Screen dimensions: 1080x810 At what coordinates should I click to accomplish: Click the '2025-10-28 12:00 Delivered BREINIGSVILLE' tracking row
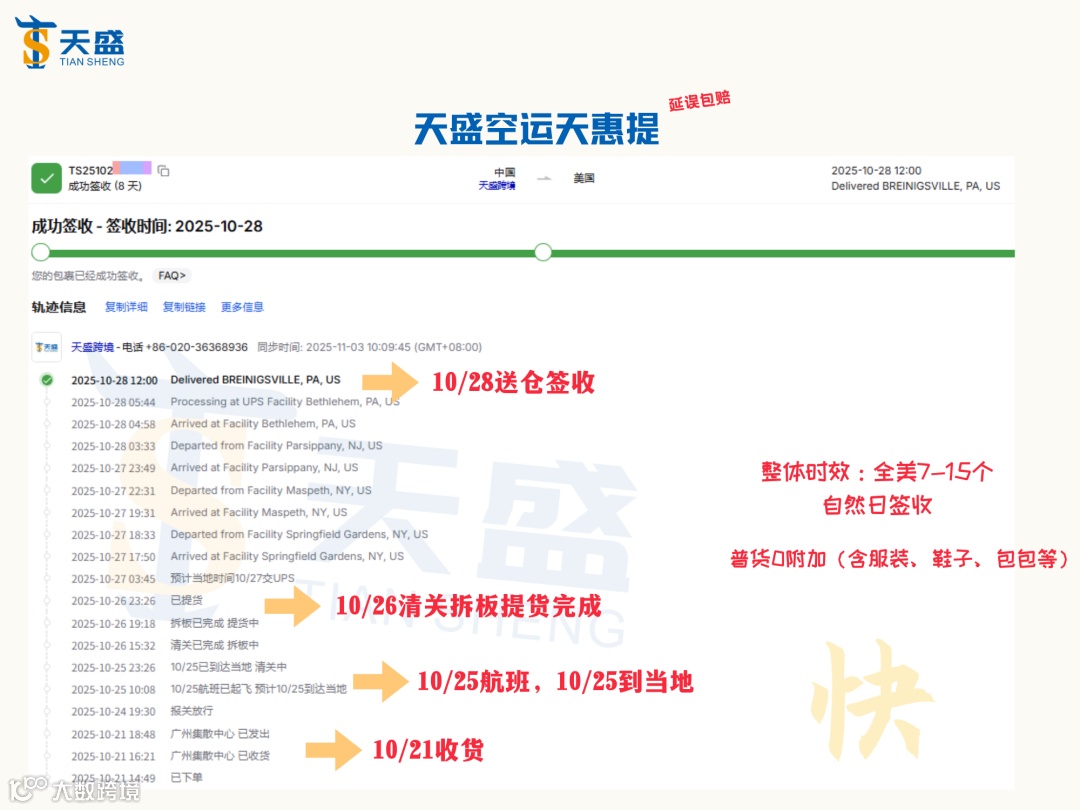point(206,380)
